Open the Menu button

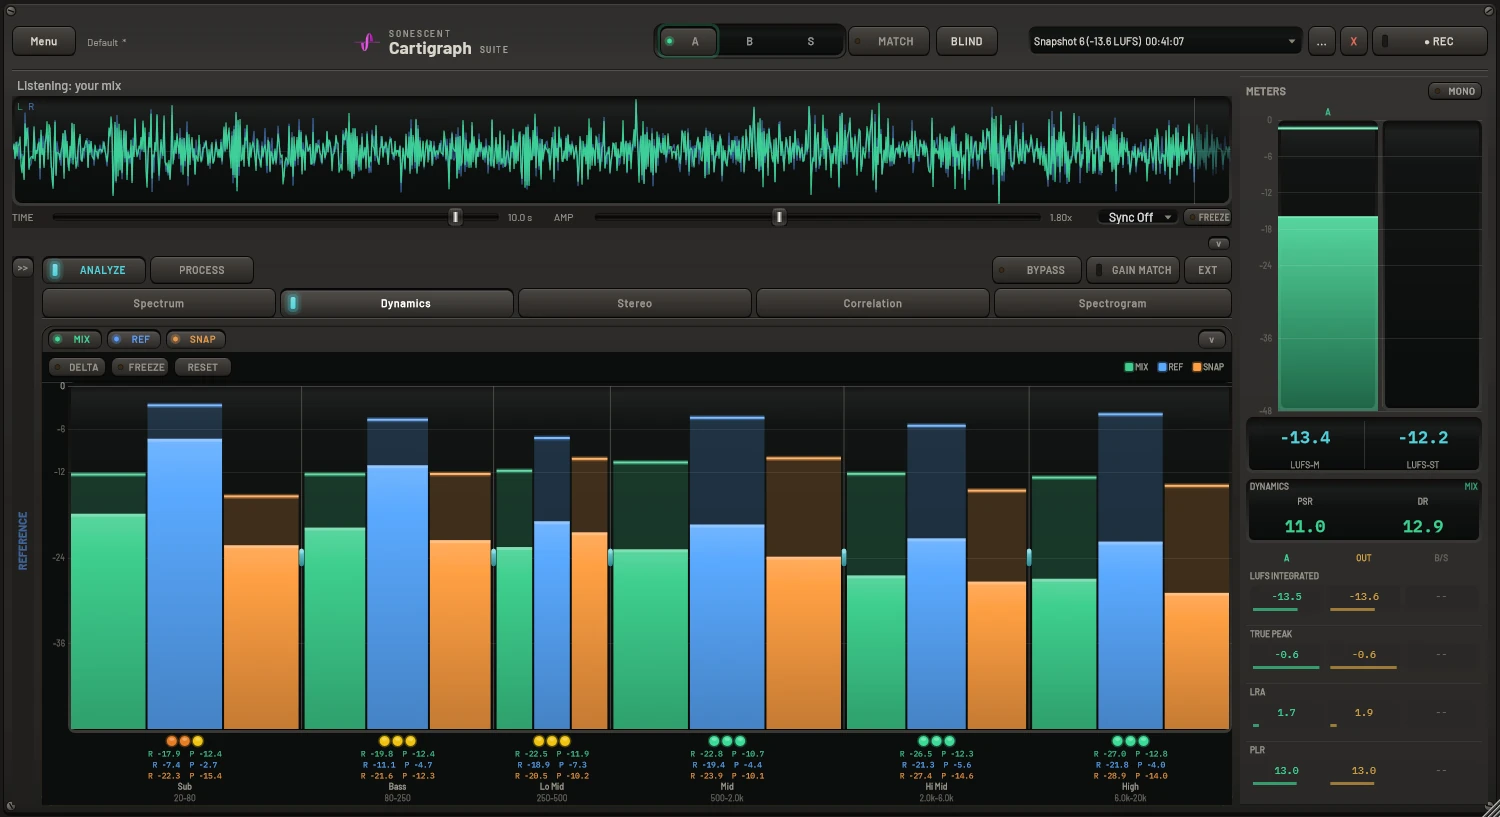44,42
